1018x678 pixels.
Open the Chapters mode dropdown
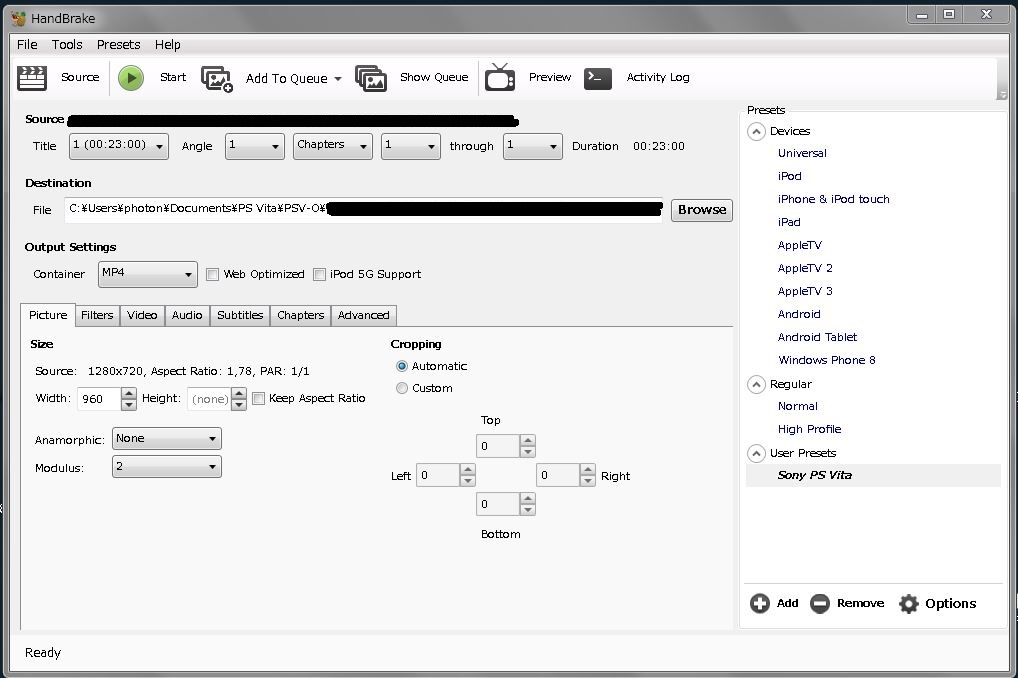[x=332, y=145]
